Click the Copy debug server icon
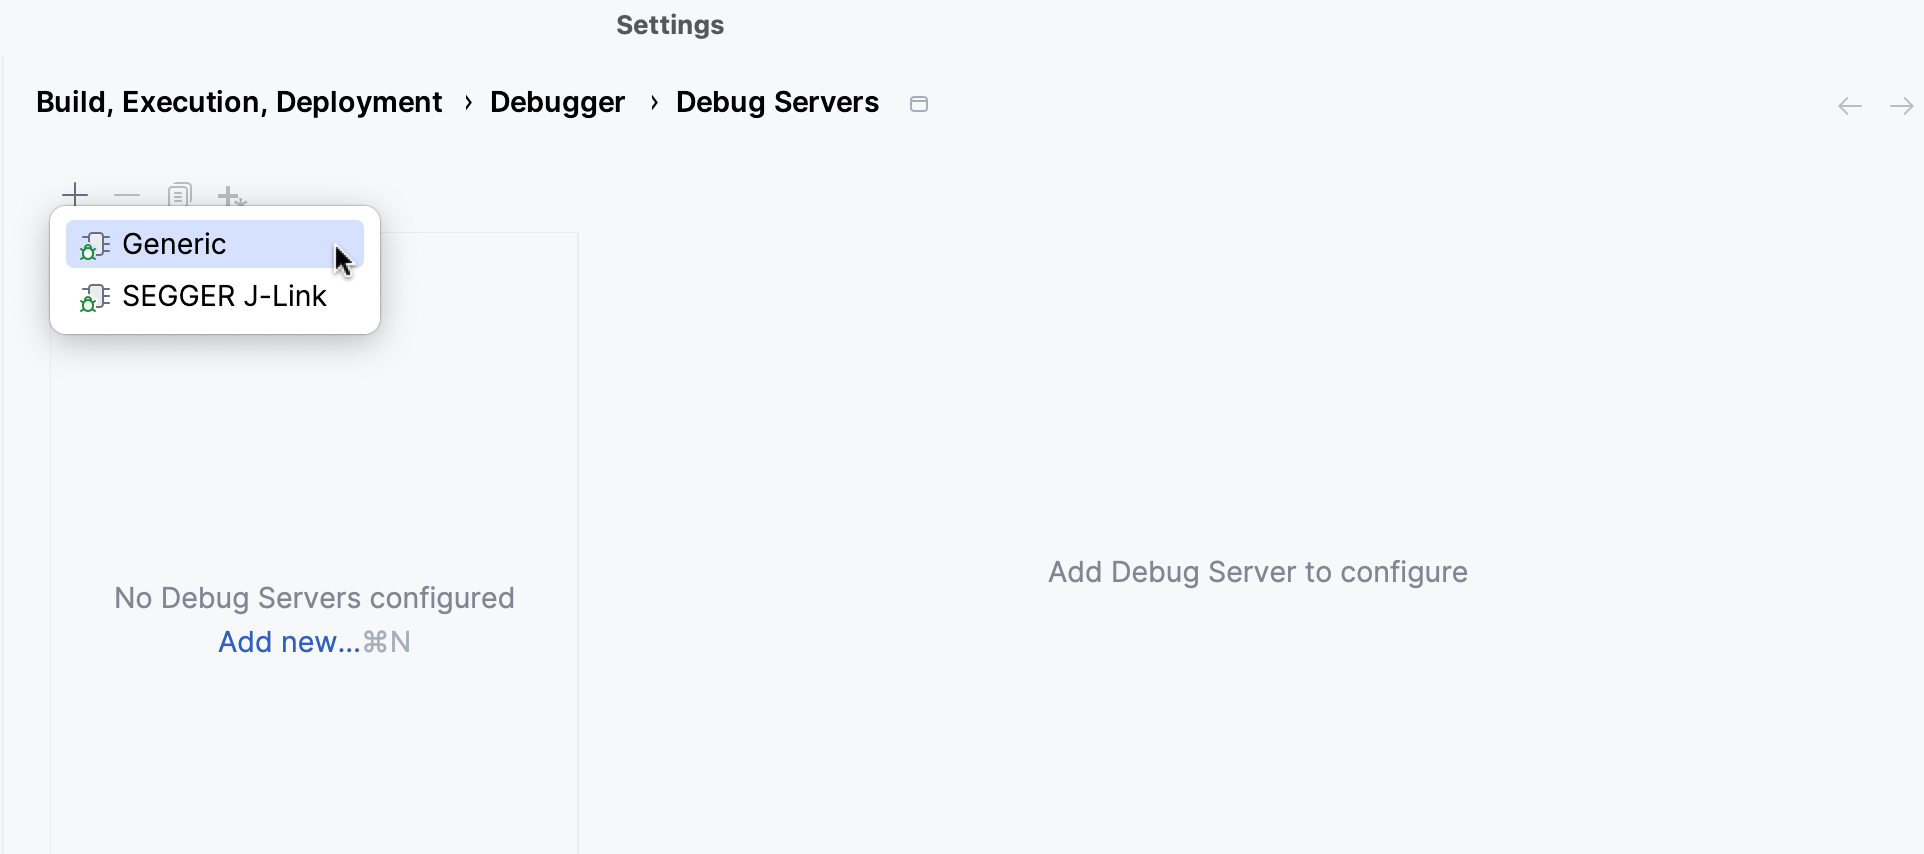Screen dimensions: 1924x854 click(179, 194)
